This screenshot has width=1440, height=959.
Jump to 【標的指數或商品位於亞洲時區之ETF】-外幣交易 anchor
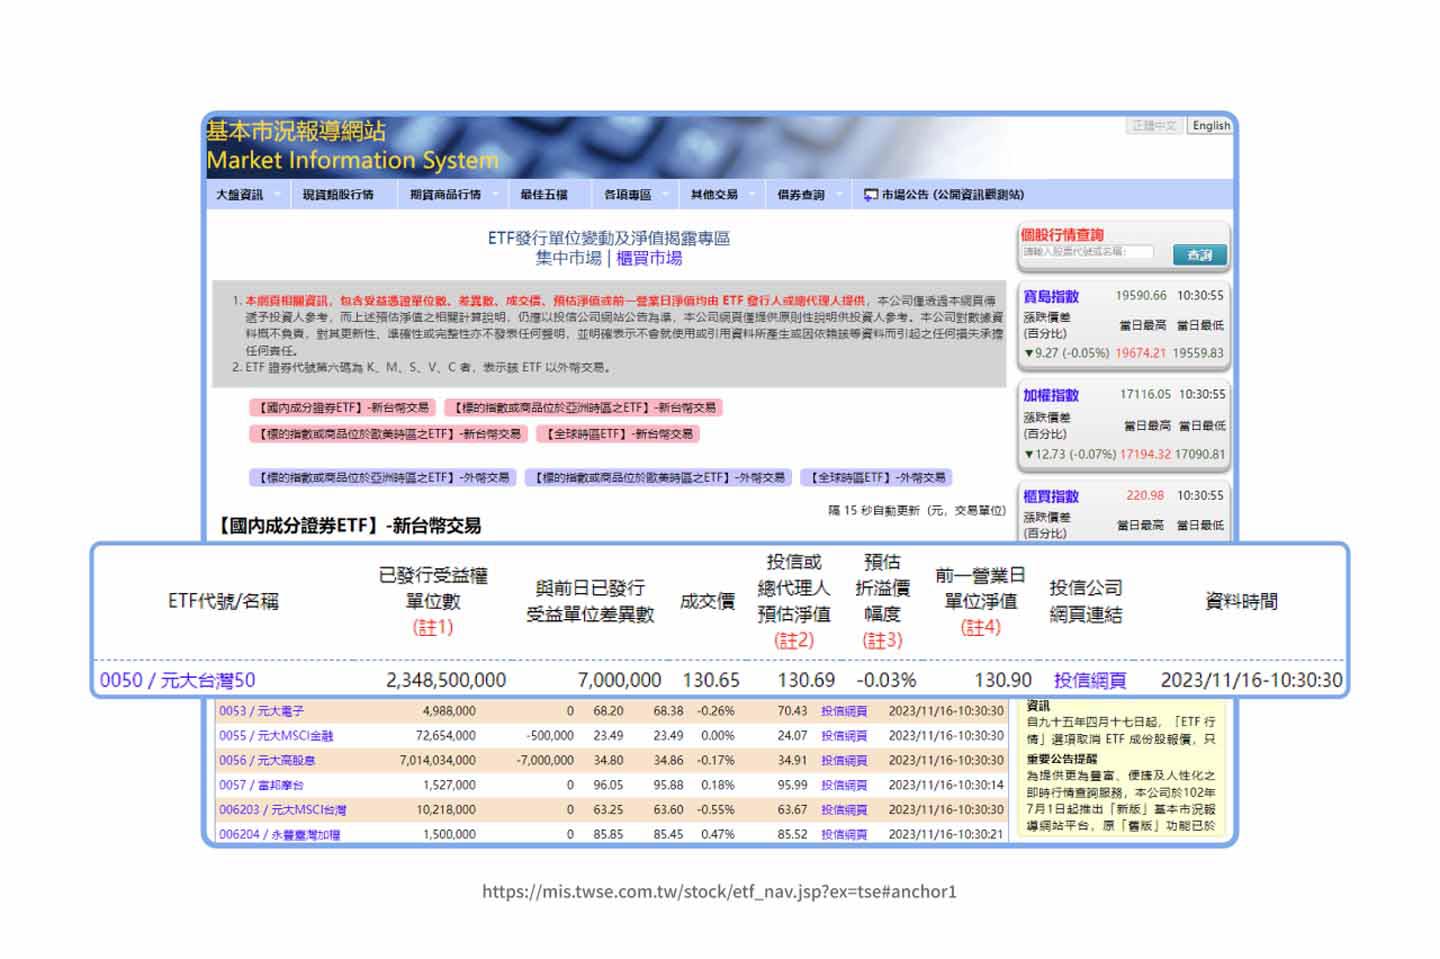pos(383,478)
